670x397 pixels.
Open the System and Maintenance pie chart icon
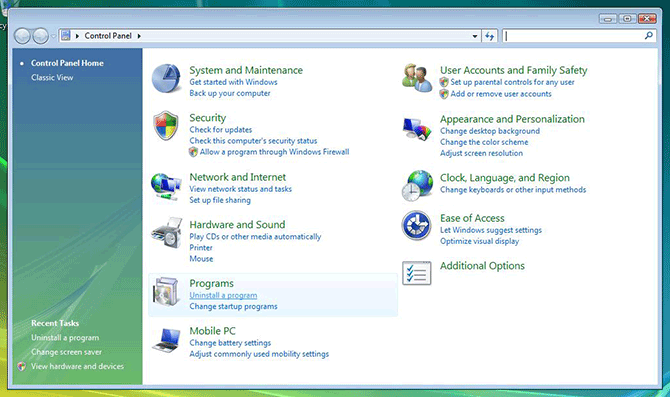tap(167, 78)
